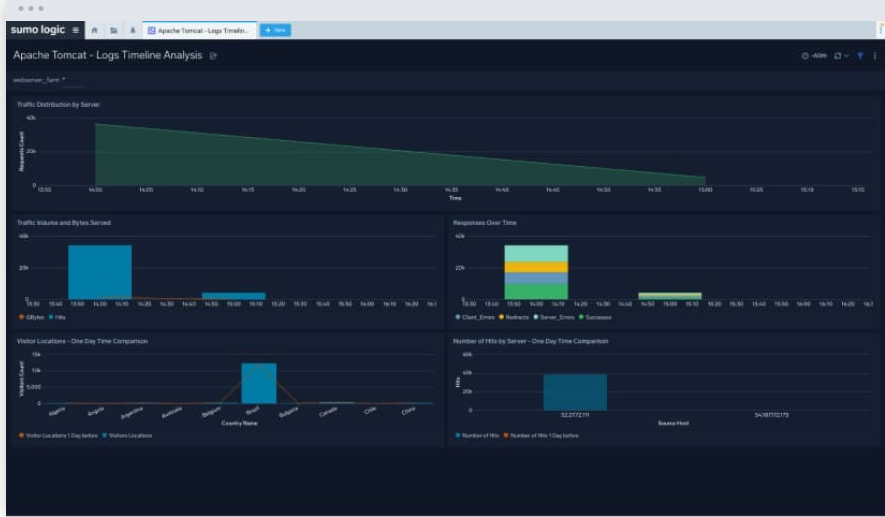Click the webserver_farm filter input field
The width and height of the screenshot is (885, 517).
point(73,81)
